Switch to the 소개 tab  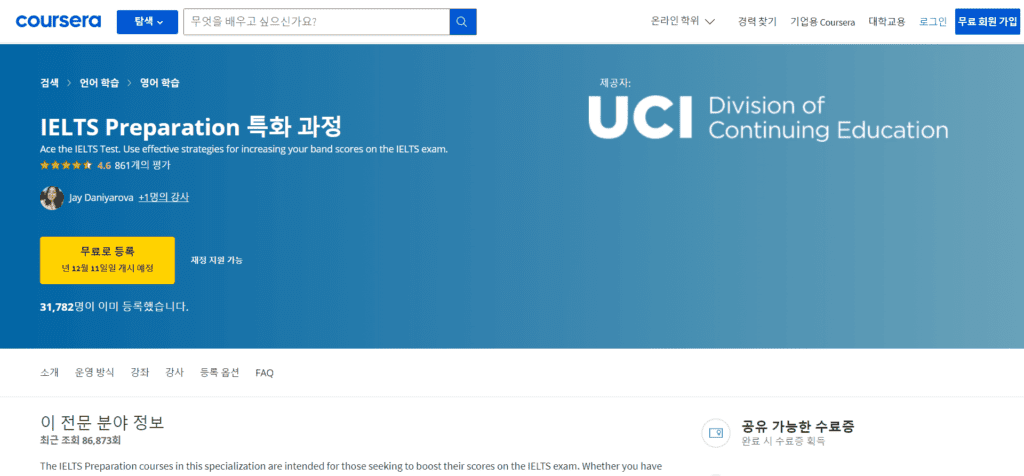(49, 373)
